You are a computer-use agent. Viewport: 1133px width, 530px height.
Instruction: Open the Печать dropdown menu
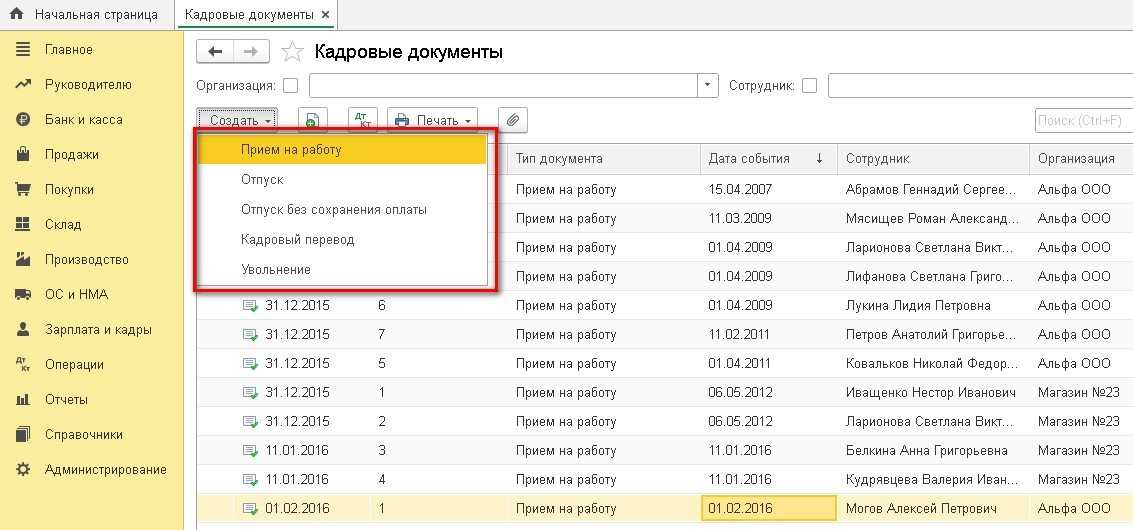pyautogui.click(x=432, y=121)
